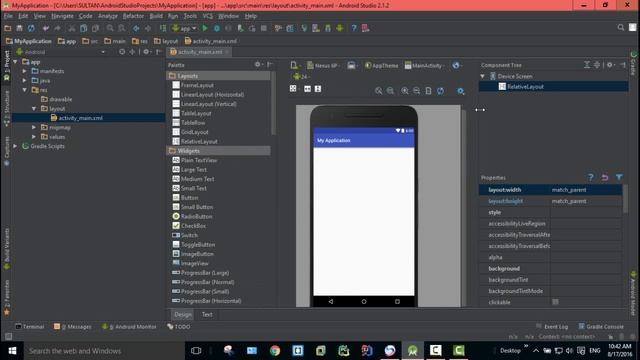Click Palette settings gear icon
The height and width of the screenshot is (360, 640).
258,64
